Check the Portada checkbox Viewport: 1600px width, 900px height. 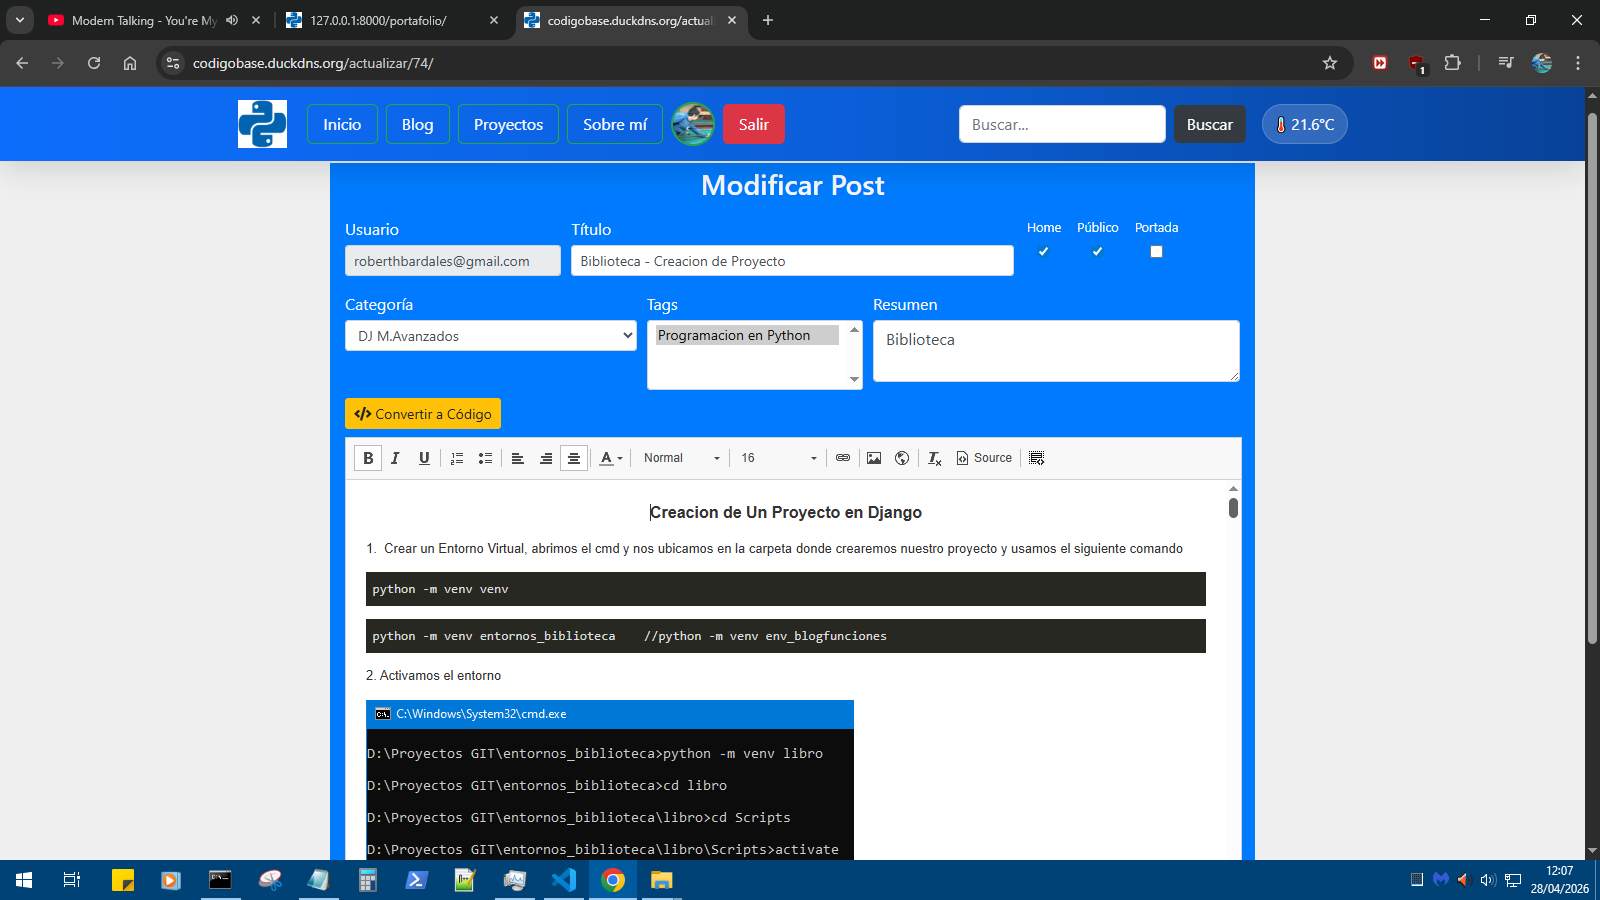tap(1156, 252)
